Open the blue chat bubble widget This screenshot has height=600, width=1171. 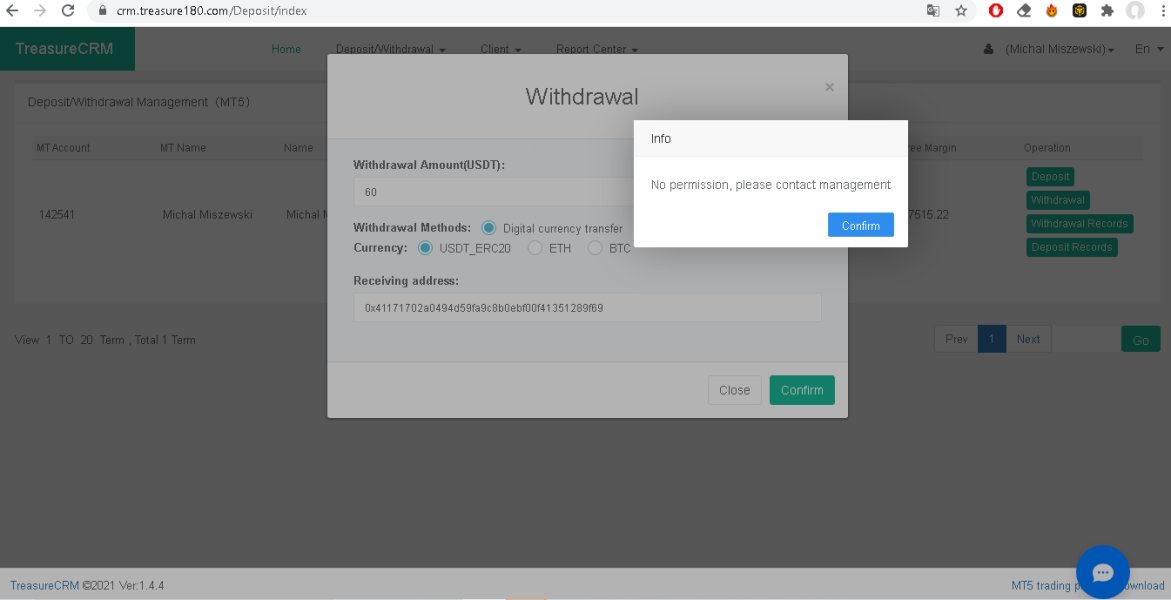point(1102,572)
